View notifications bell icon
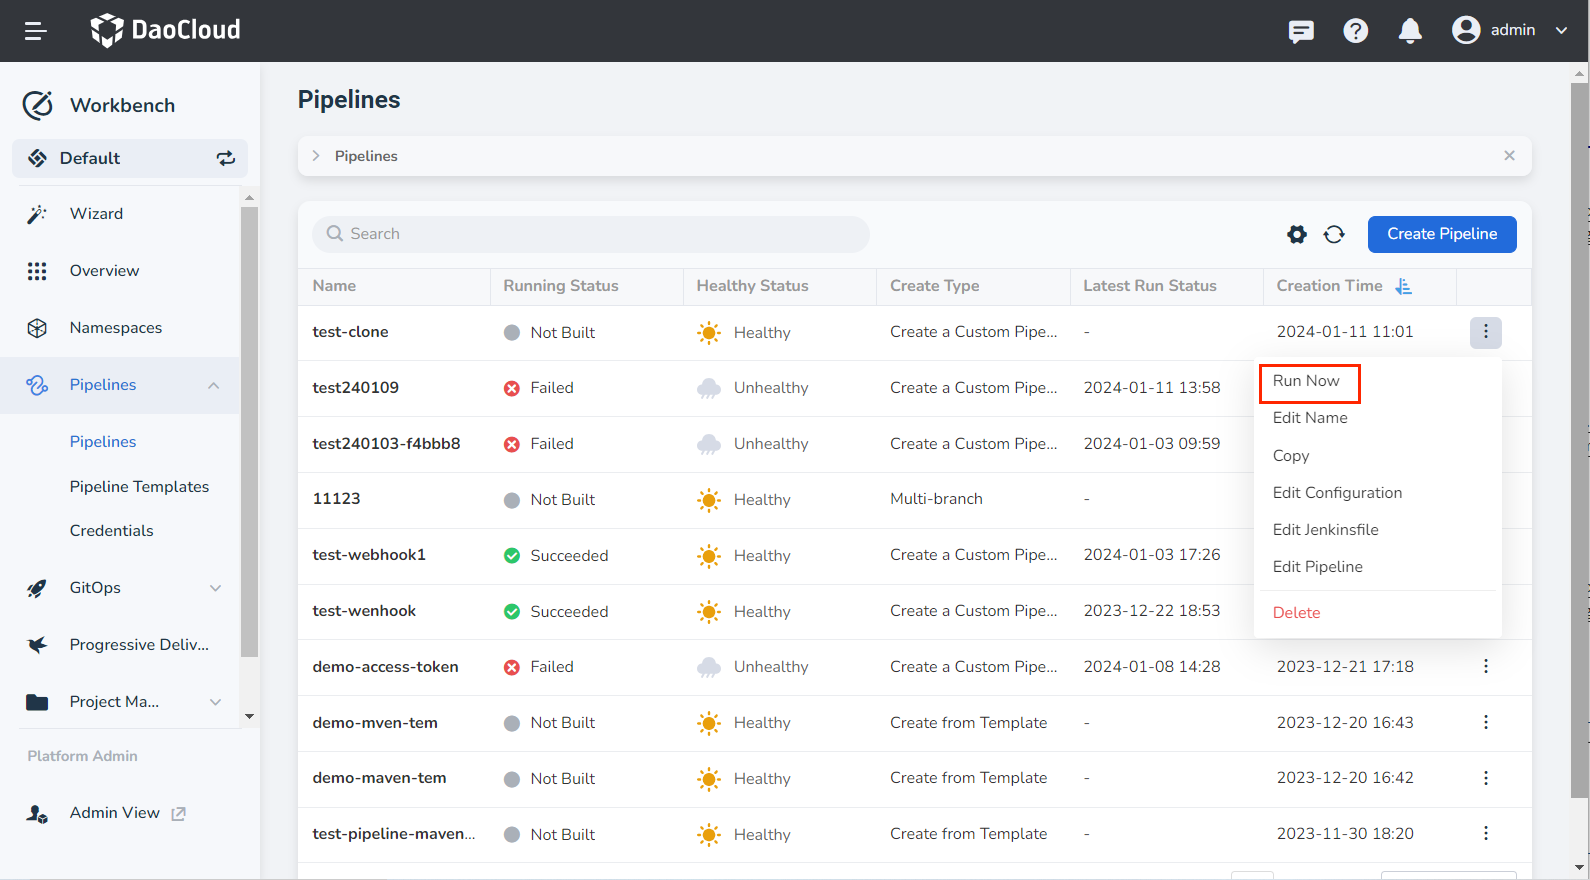The width and height of the screenshot is (1590, 880). coord(1410,31)
